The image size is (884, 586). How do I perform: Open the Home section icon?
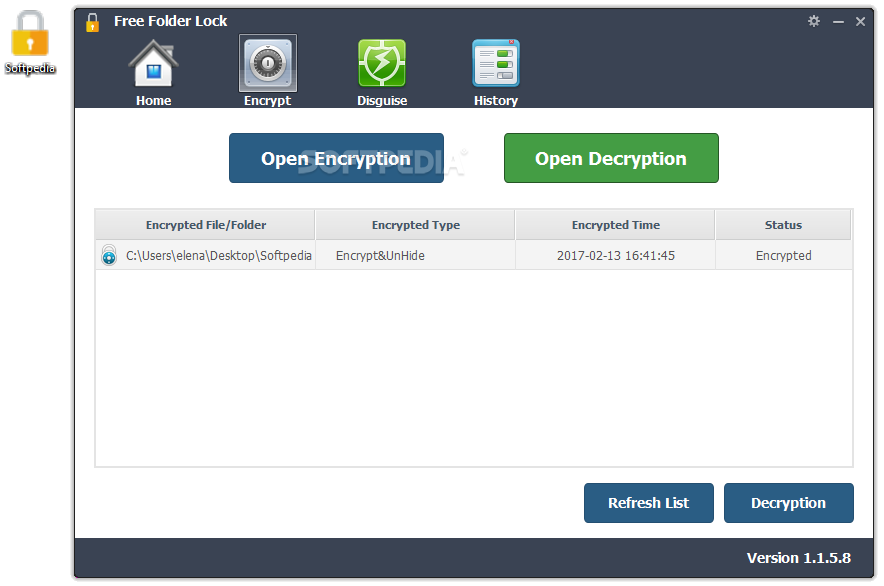(153, 63)
